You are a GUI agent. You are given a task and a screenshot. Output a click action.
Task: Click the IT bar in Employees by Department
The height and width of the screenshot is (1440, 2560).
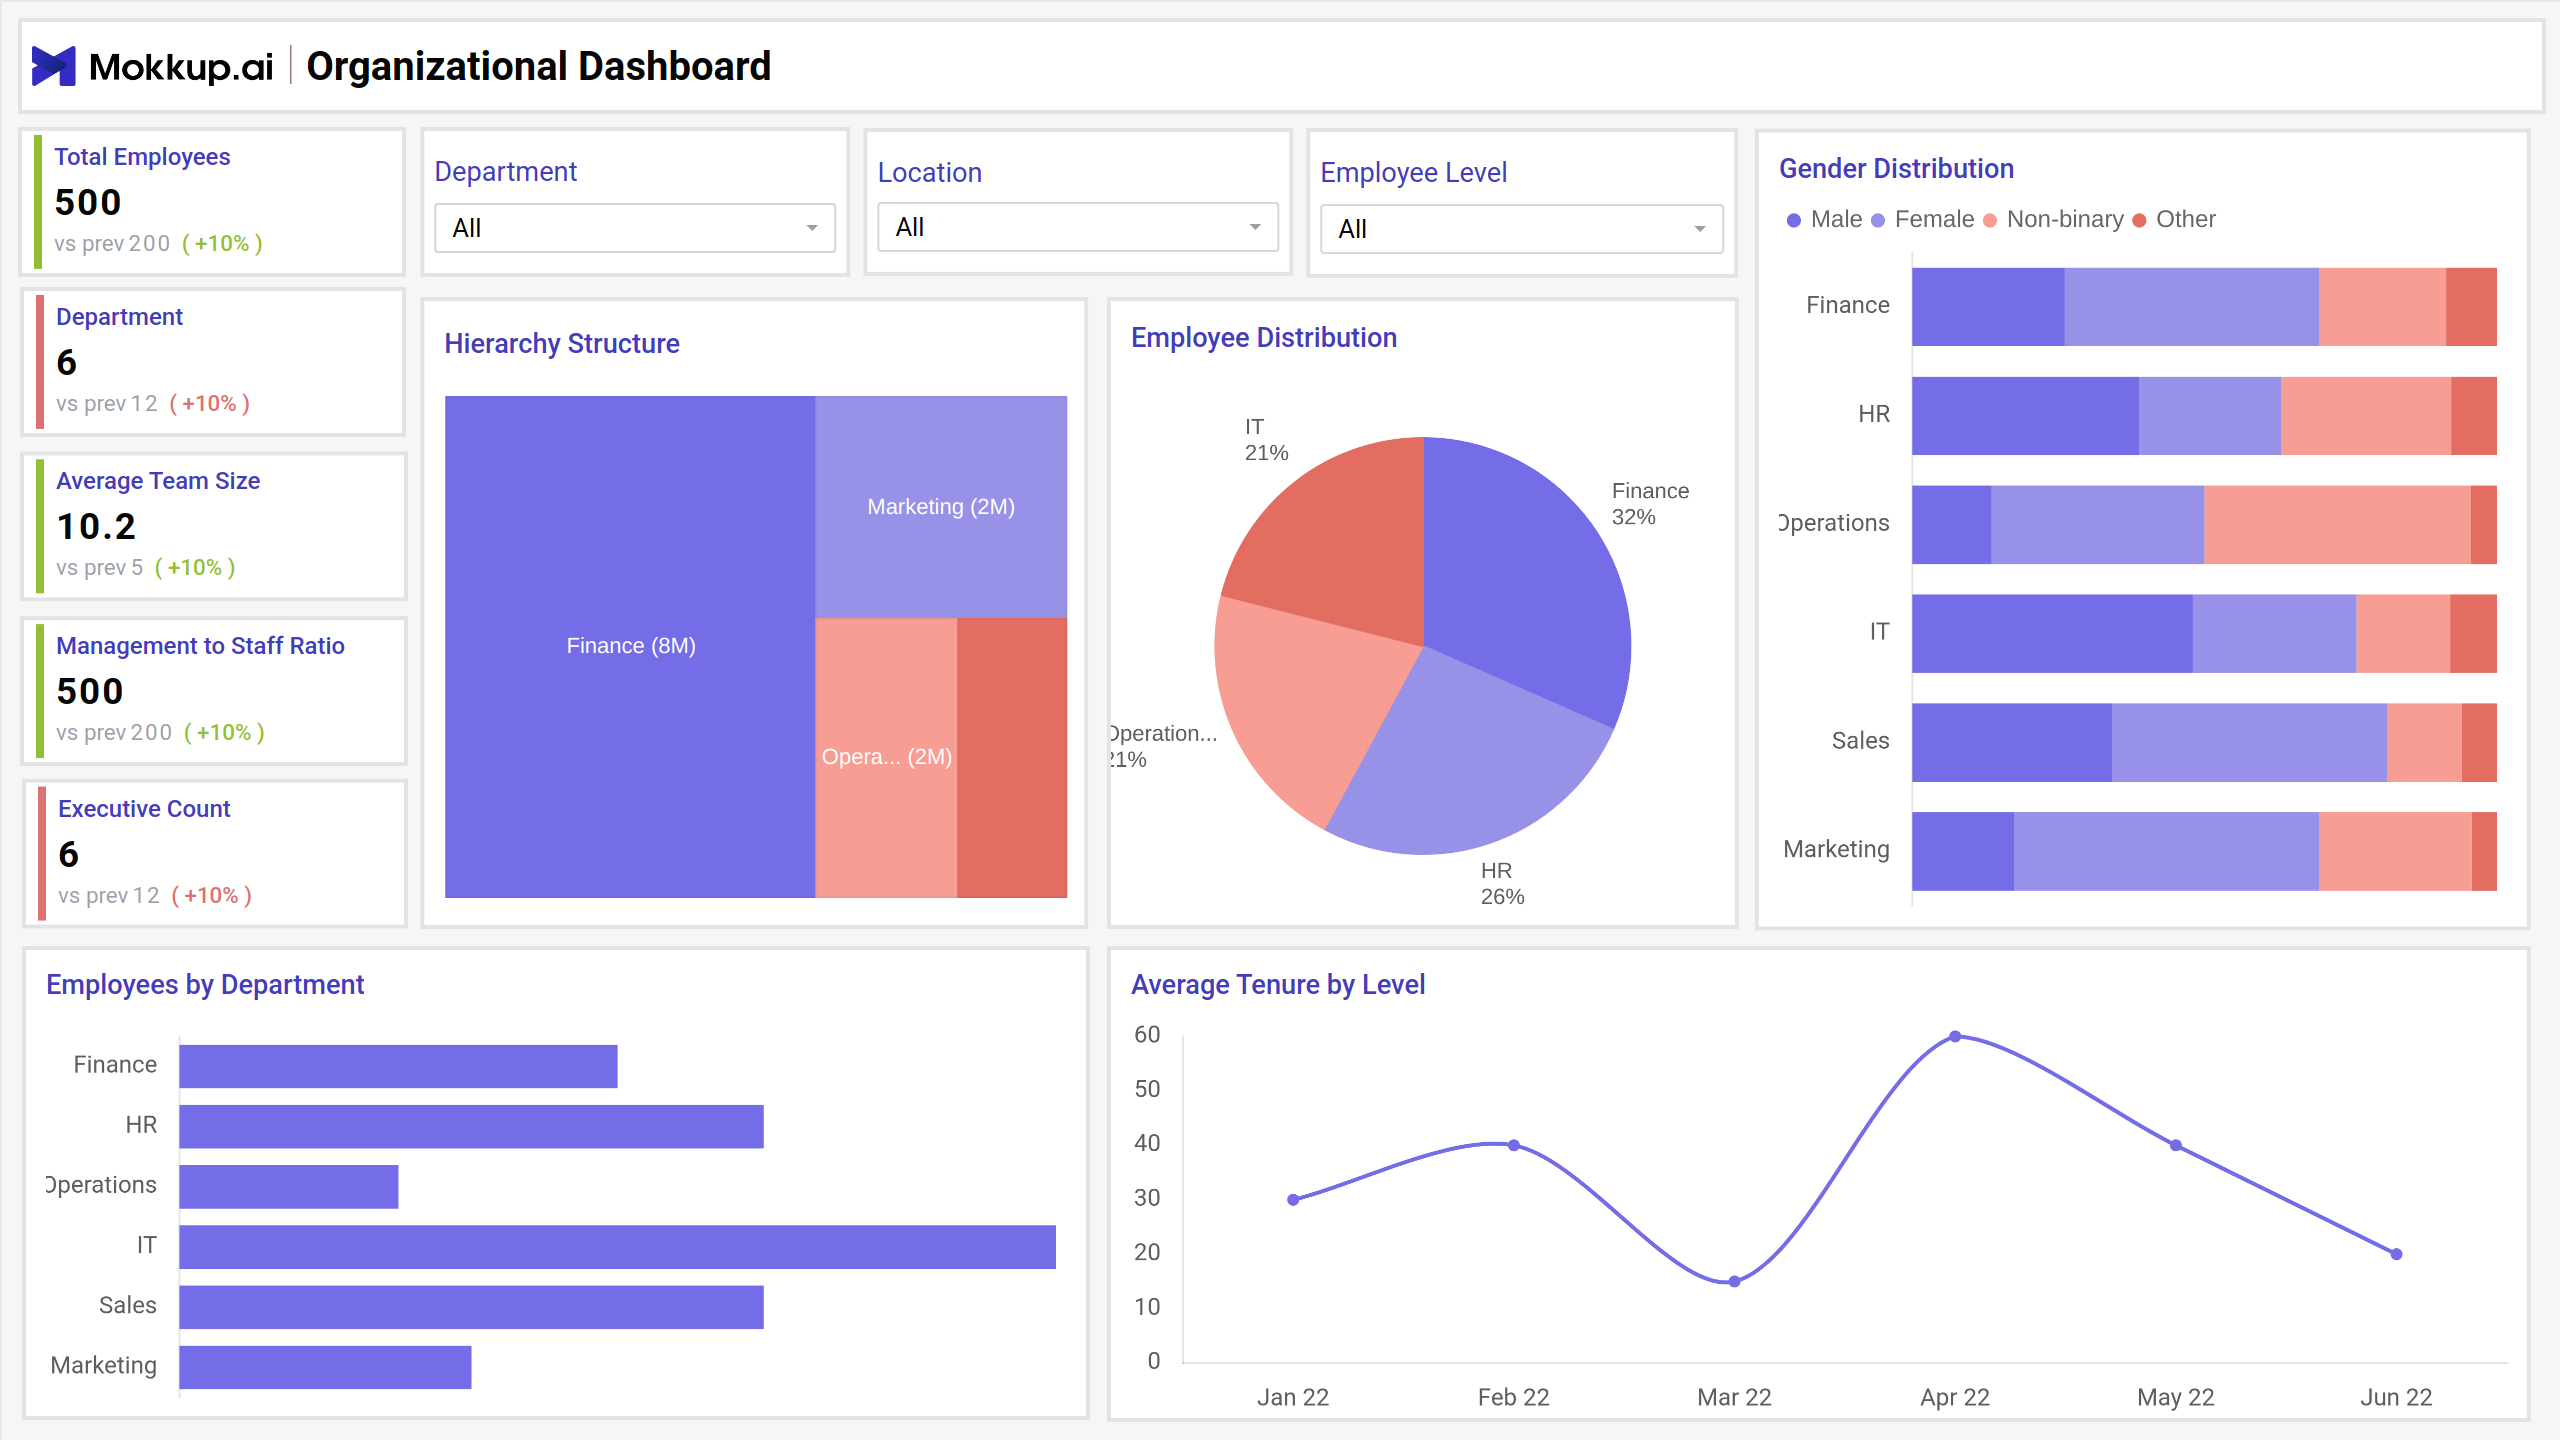tap(617, 1246)
